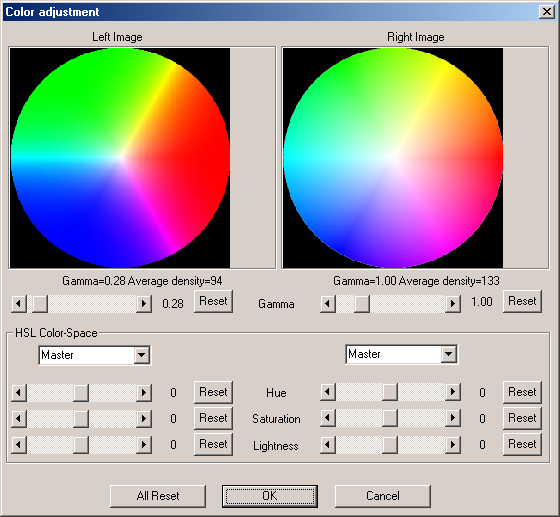560x517 pixels.
Task: Reset the right image Lightness
Action: tap(522, 444)
